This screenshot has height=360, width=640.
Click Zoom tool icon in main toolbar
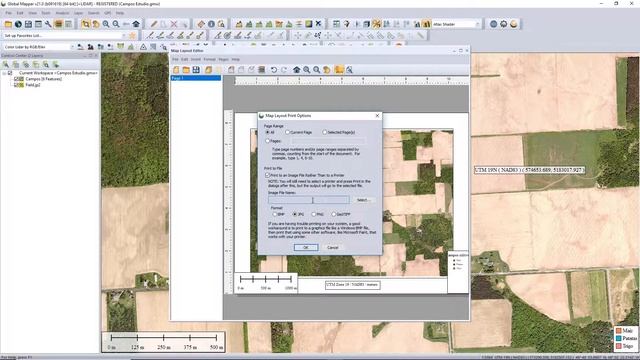(86, 24)
